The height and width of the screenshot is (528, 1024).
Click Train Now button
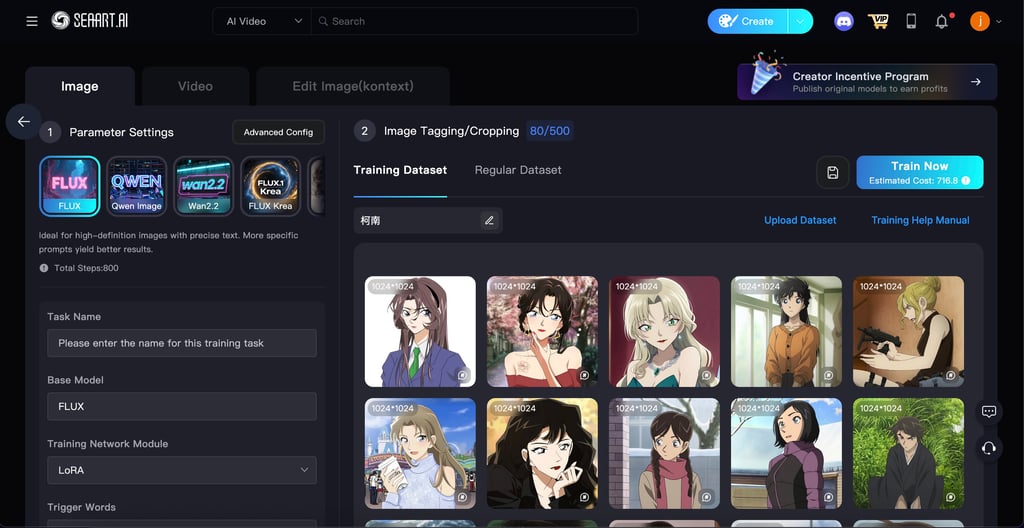(920, 173)
